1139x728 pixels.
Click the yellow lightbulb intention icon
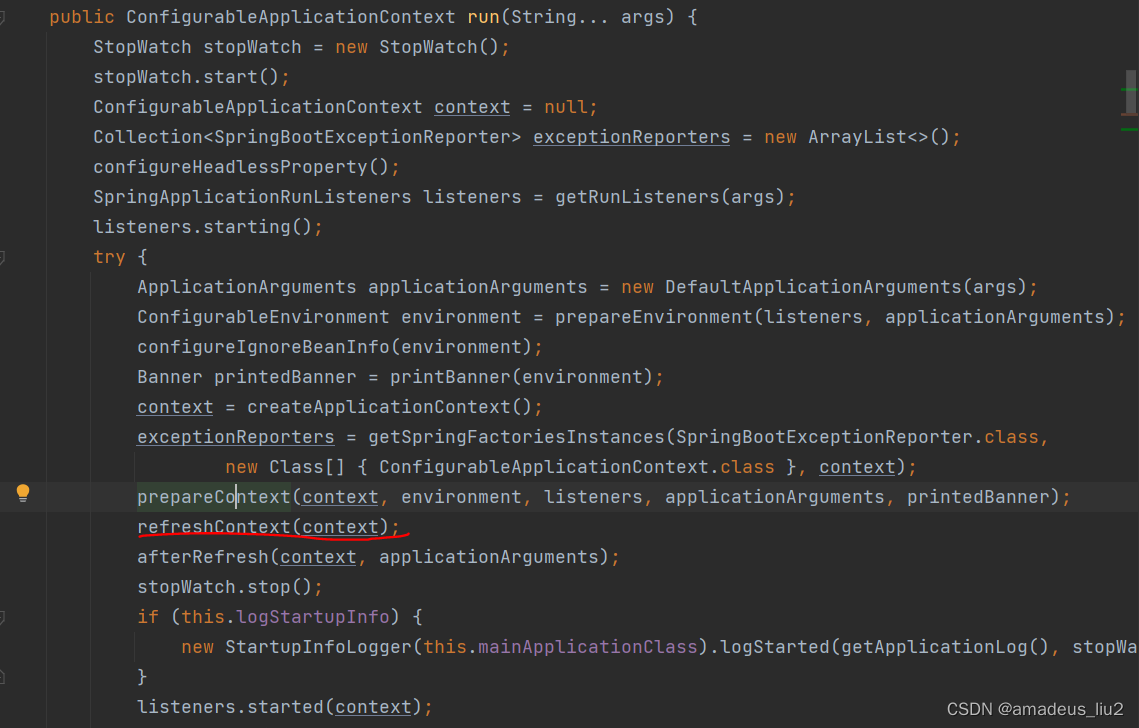(x=22, y=493)
